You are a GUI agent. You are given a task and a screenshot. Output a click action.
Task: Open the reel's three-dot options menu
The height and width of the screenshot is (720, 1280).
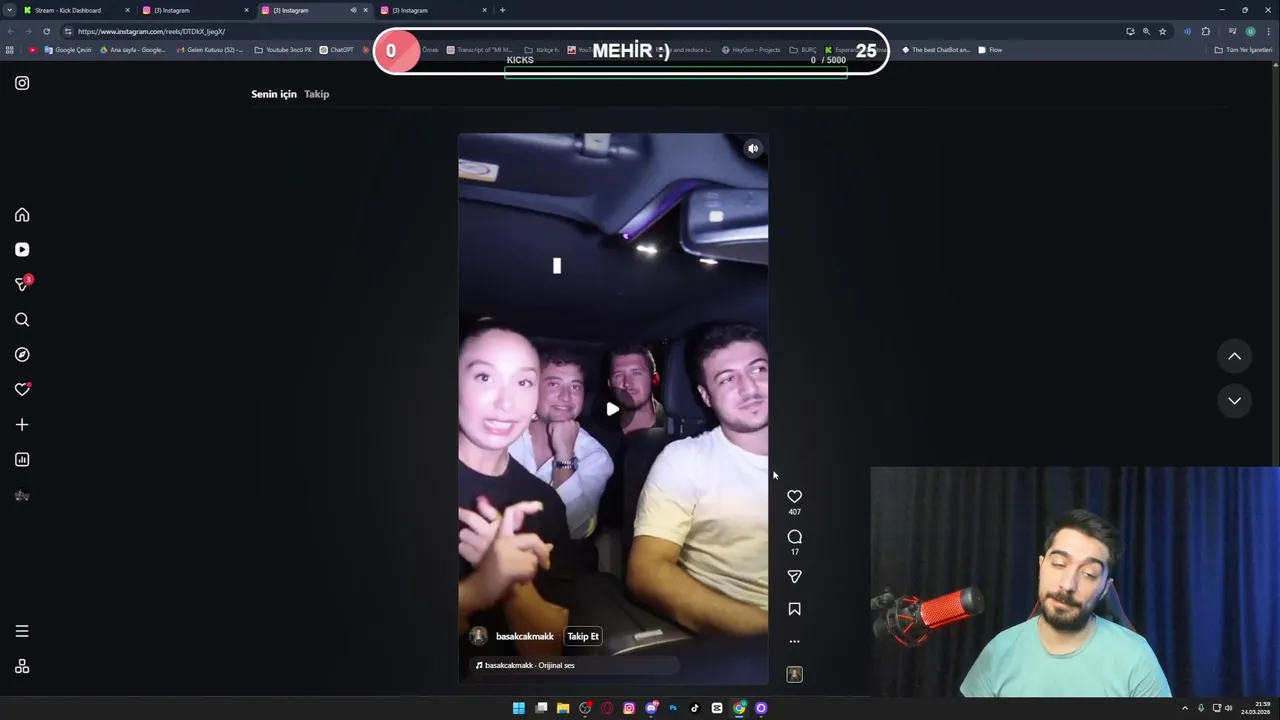coord(794,642)
